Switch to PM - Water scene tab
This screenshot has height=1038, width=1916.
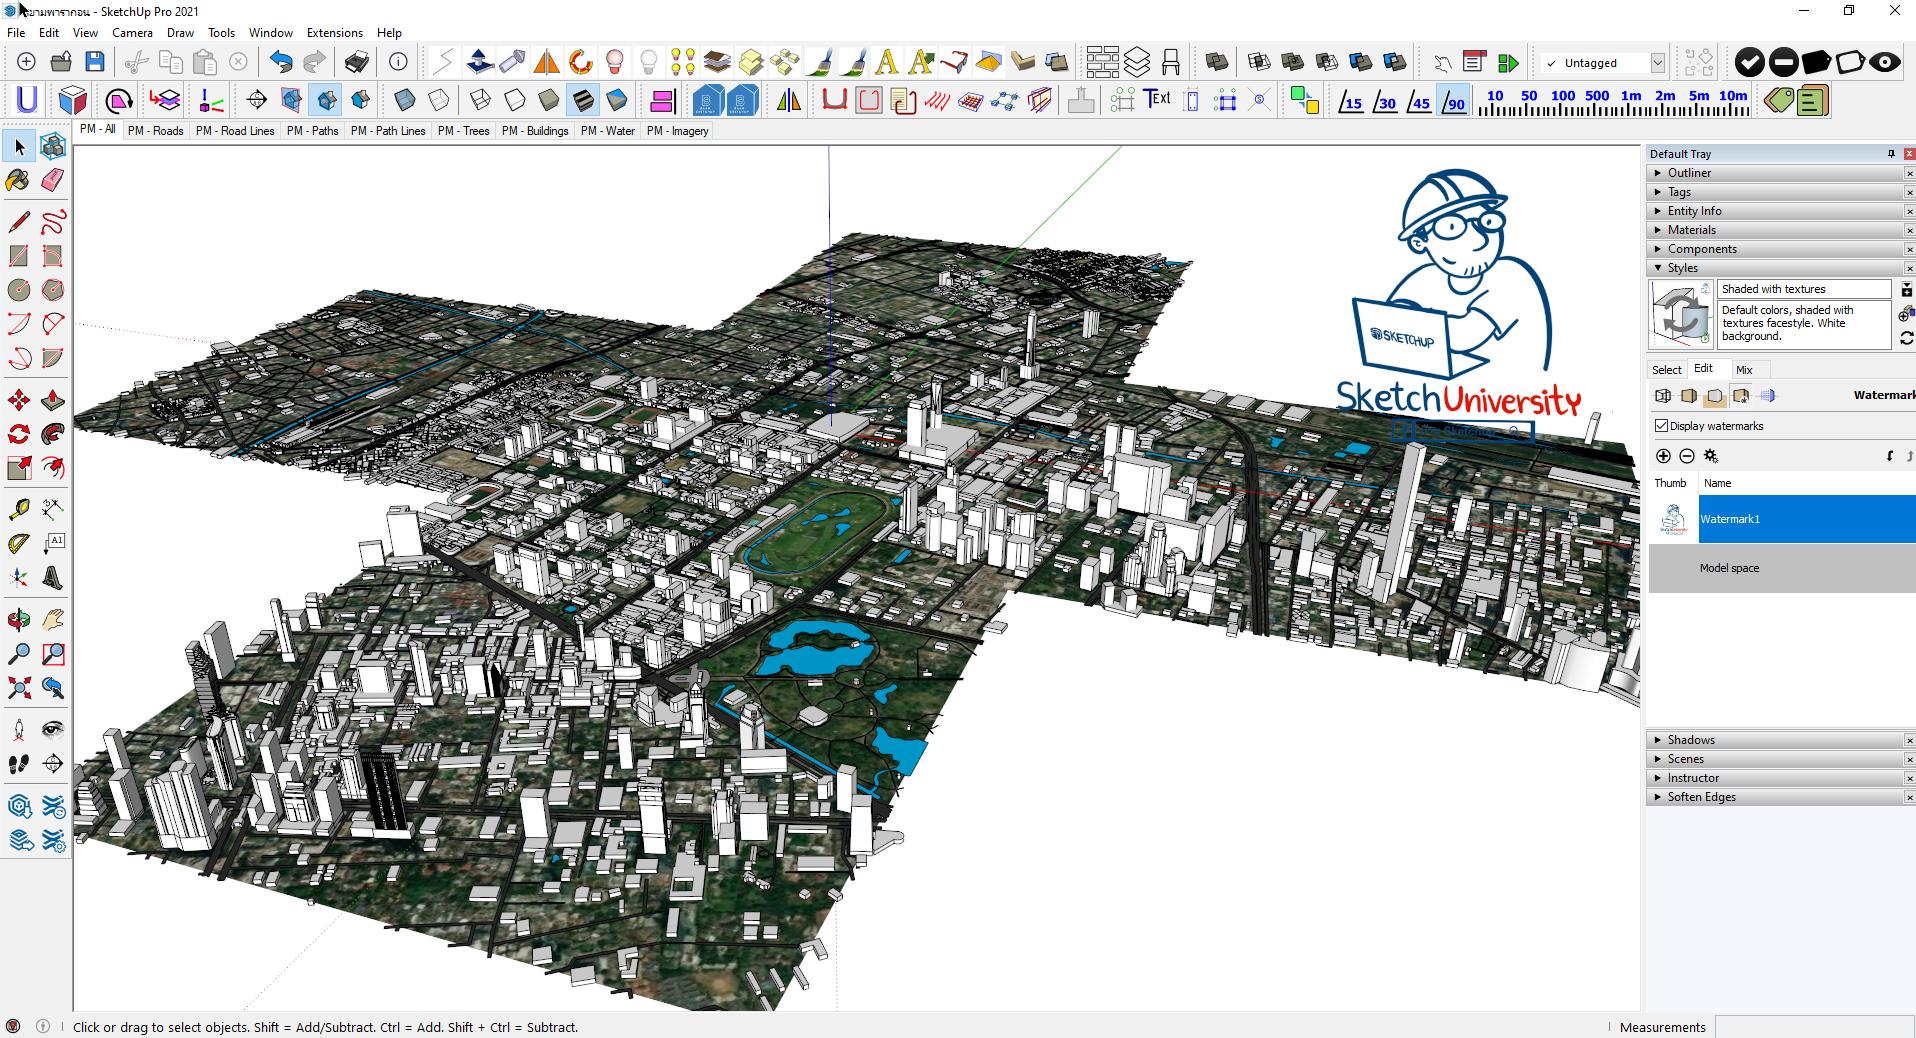point(608,131)
